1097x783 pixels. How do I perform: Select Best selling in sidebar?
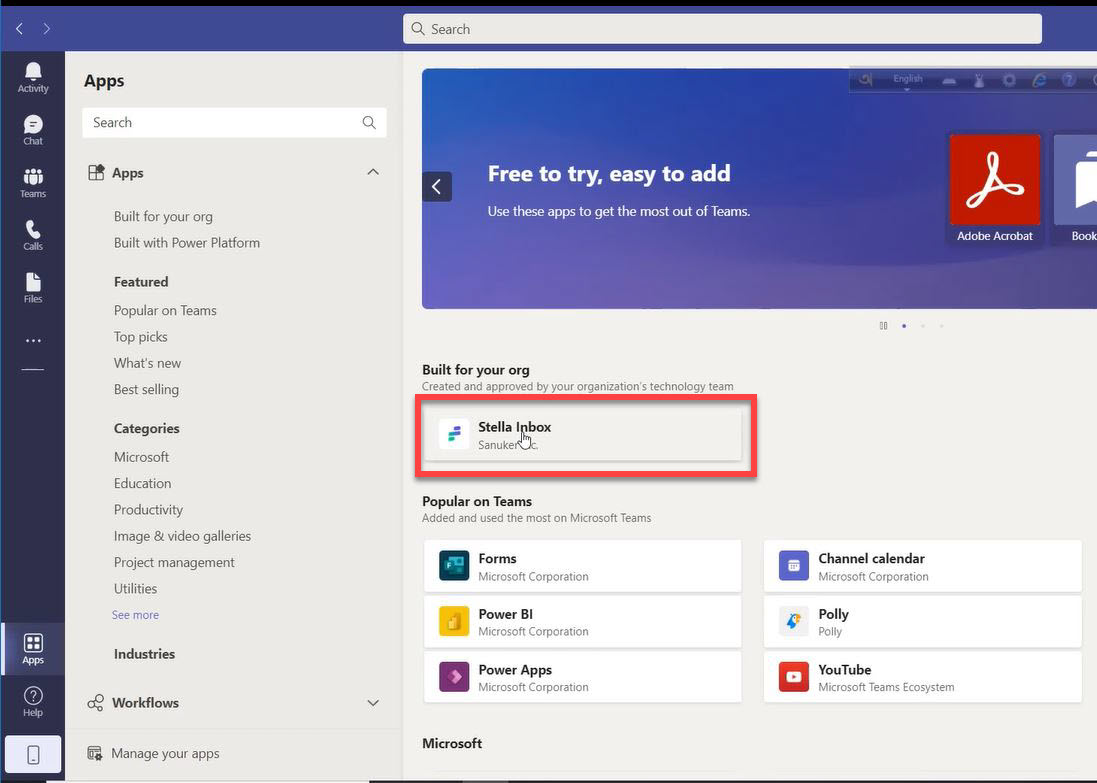(146, 390)
